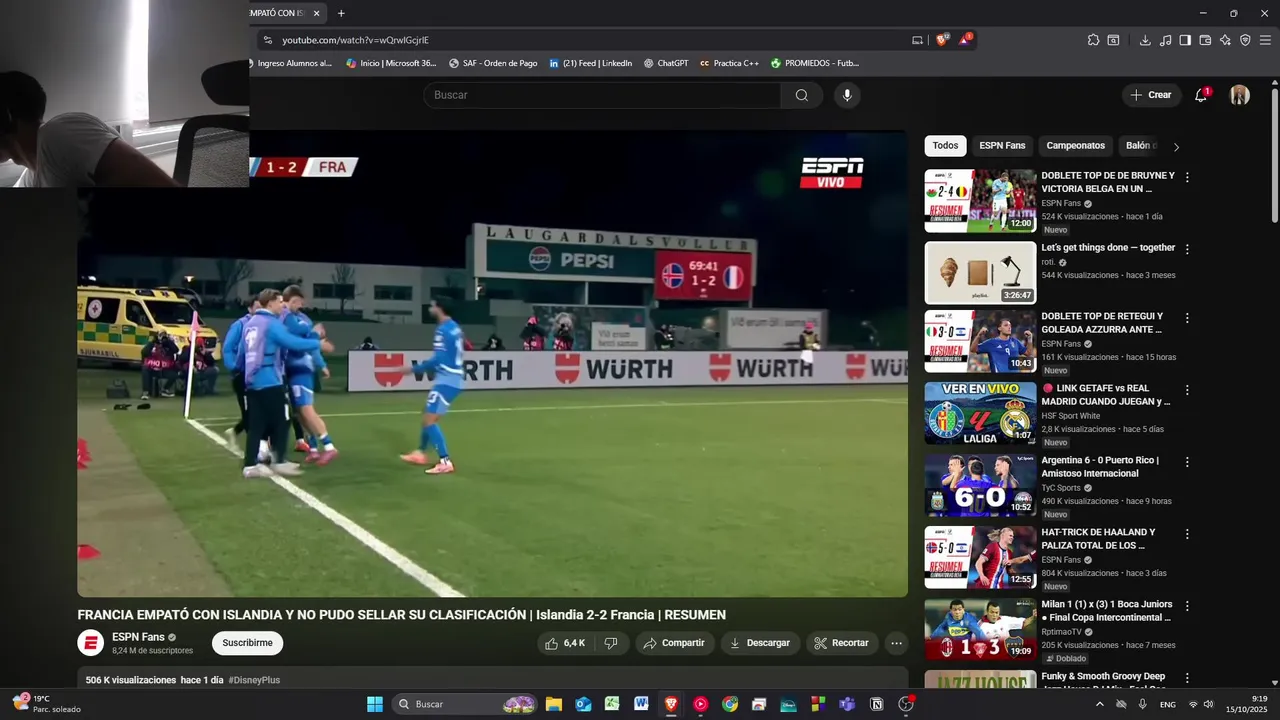Open the YouTube account avatar menu
The height and width of the screenshot is (720, 1280).
coord(1240,95)
